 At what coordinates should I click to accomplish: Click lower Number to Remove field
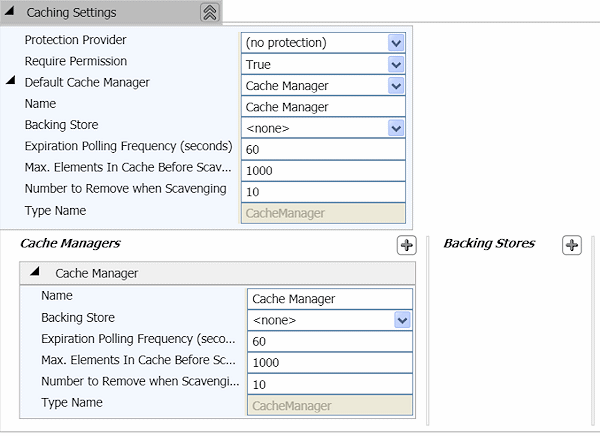[329, 384]
